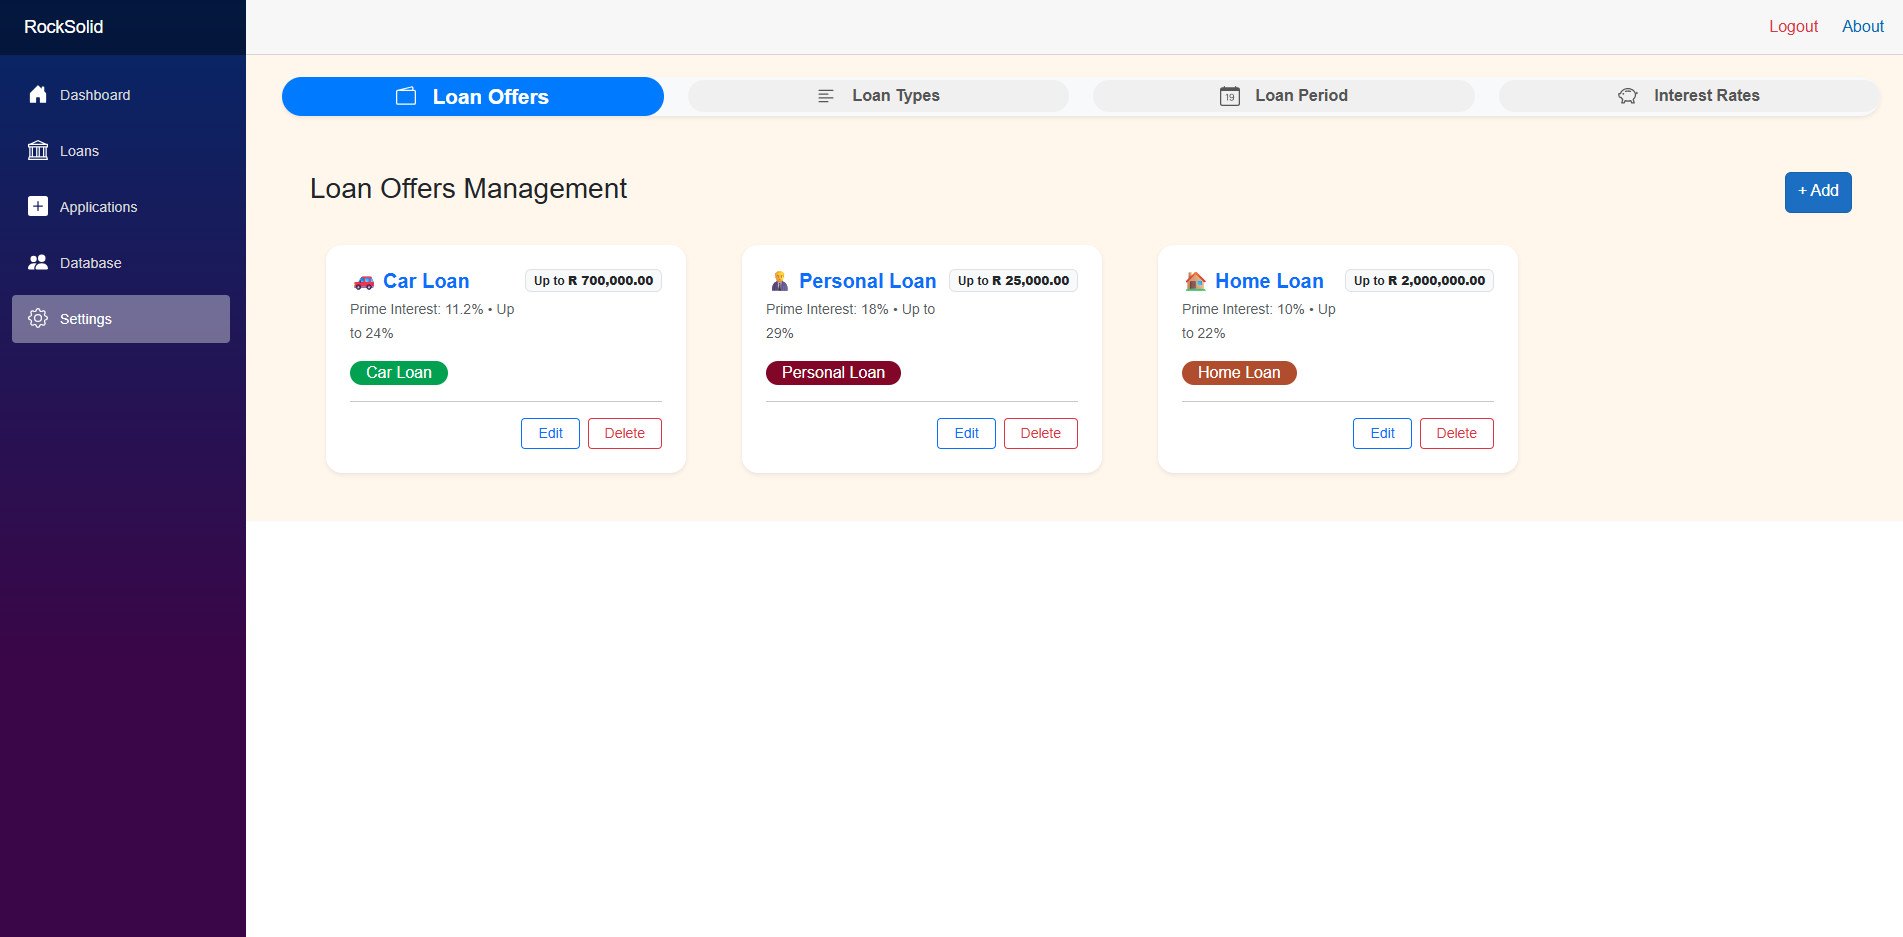Click the Applications plus icon in sidebar
1903x937 pixels.
pyautogui.click(x=38, y=207)
